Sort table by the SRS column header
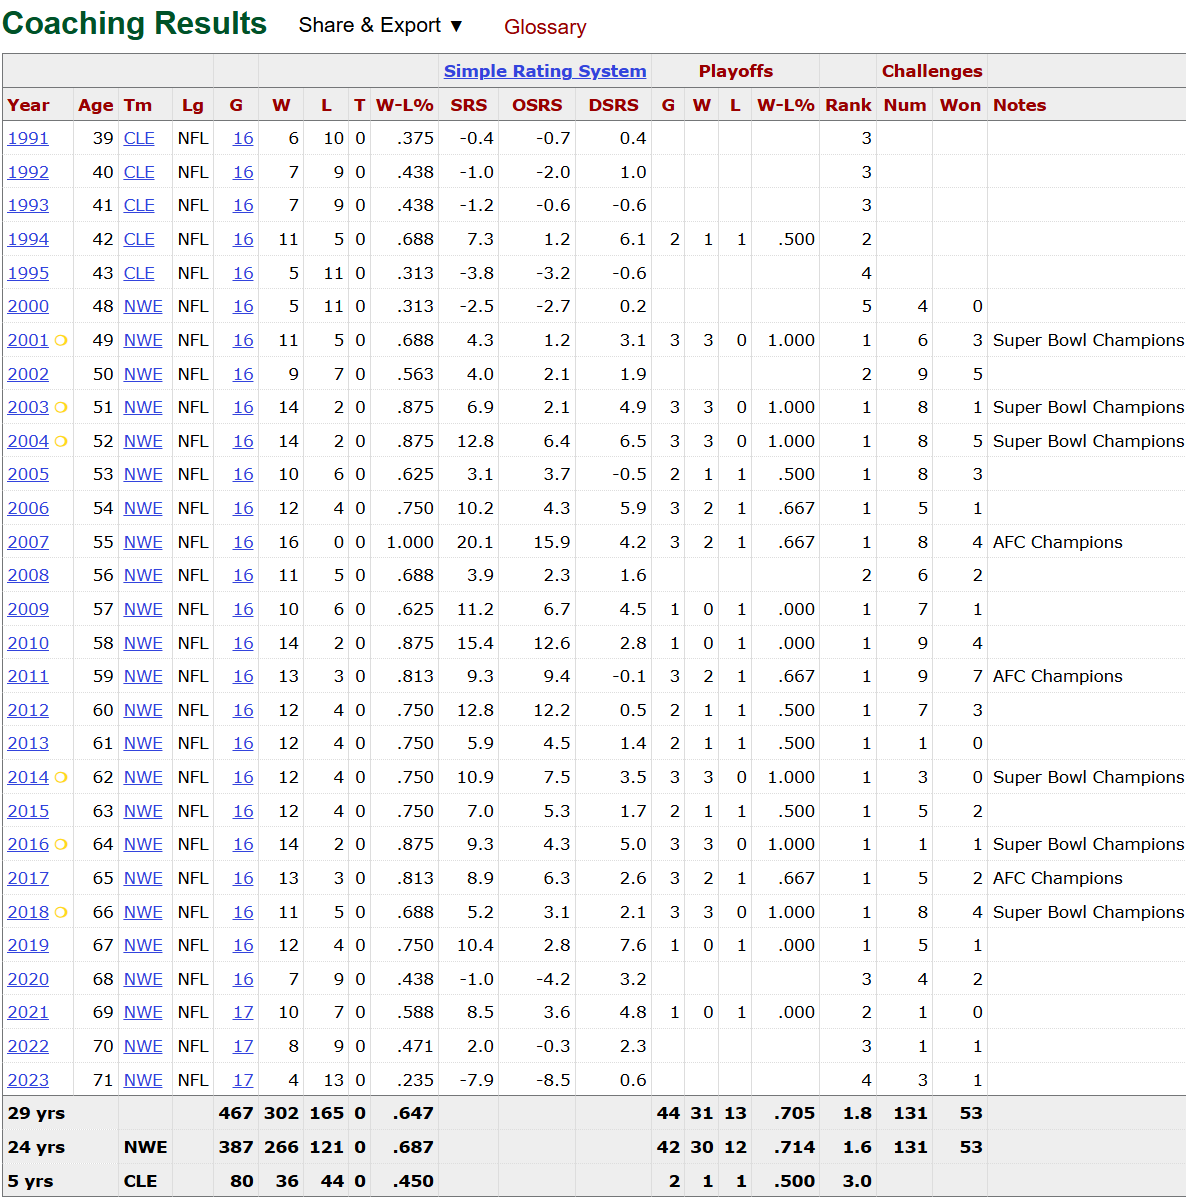Viewport: 1186px width, 1201px height. click(x=468, y=105)
